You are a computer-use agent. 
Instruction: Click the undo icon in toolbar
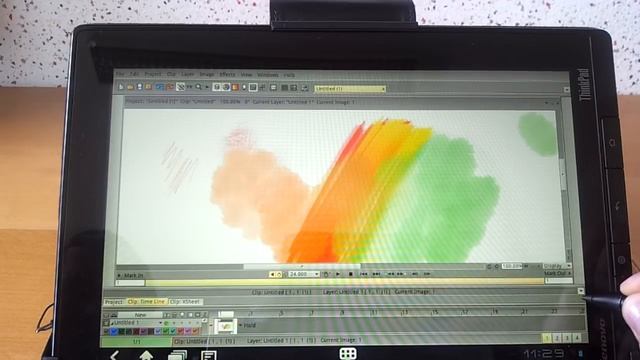tap(160, 87)
